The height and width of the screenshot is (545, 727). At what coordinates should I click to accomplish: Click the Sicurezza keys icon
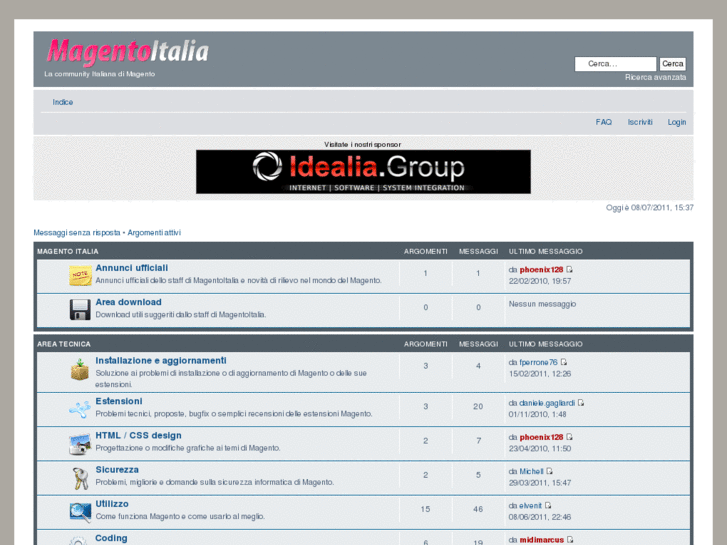click(81, 478)
